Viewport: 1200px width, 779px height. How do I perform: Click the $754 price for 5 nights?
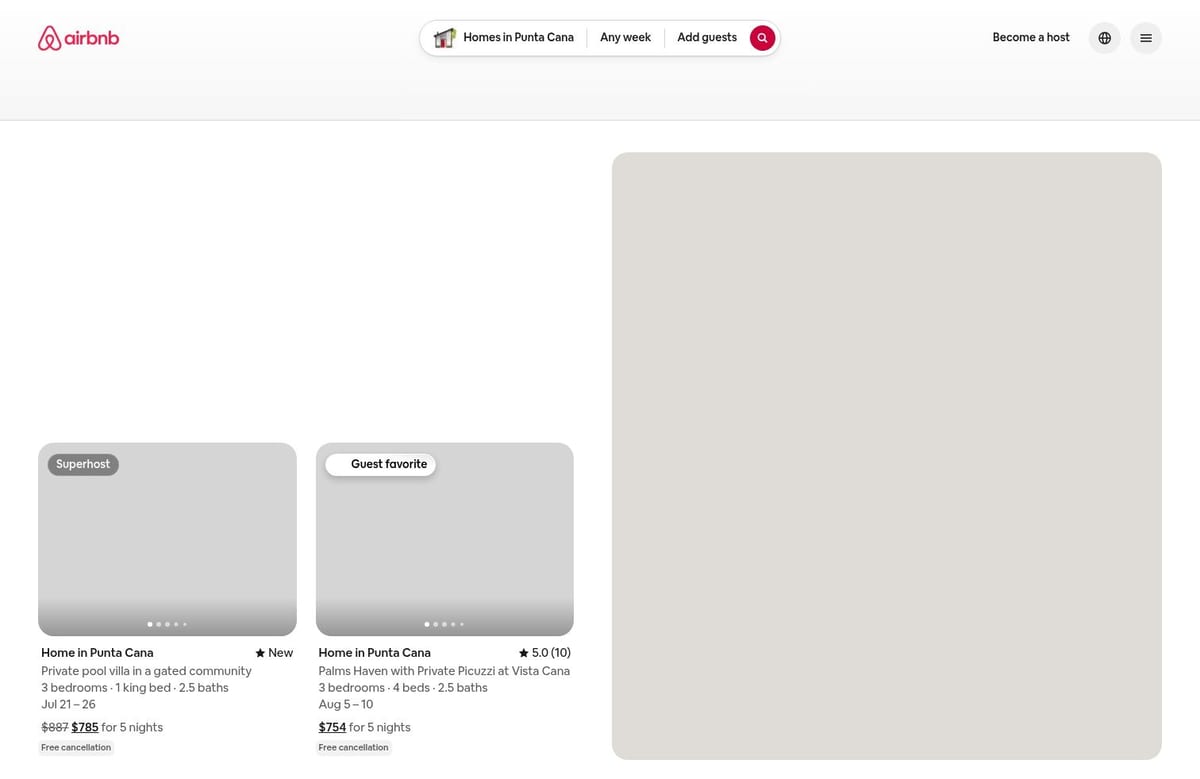[332, 728]
